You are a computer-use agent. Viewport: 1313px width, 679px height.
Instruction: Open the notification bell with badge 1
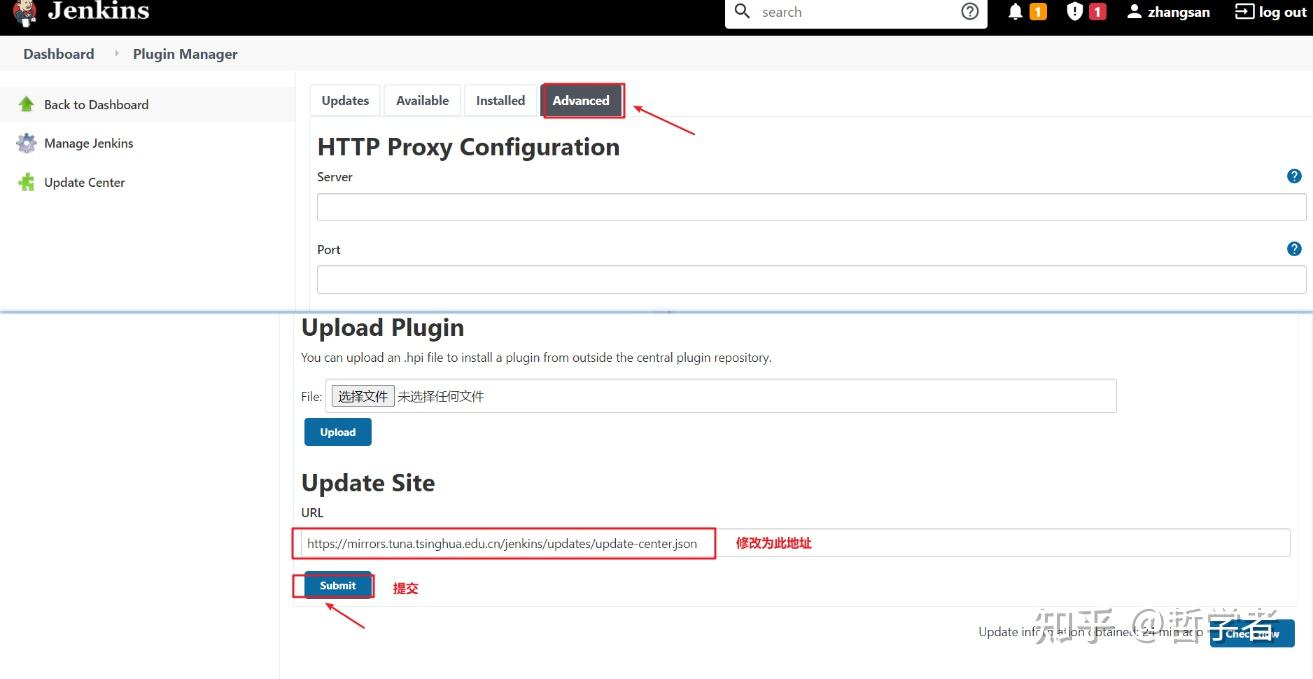click(1025, 12)
